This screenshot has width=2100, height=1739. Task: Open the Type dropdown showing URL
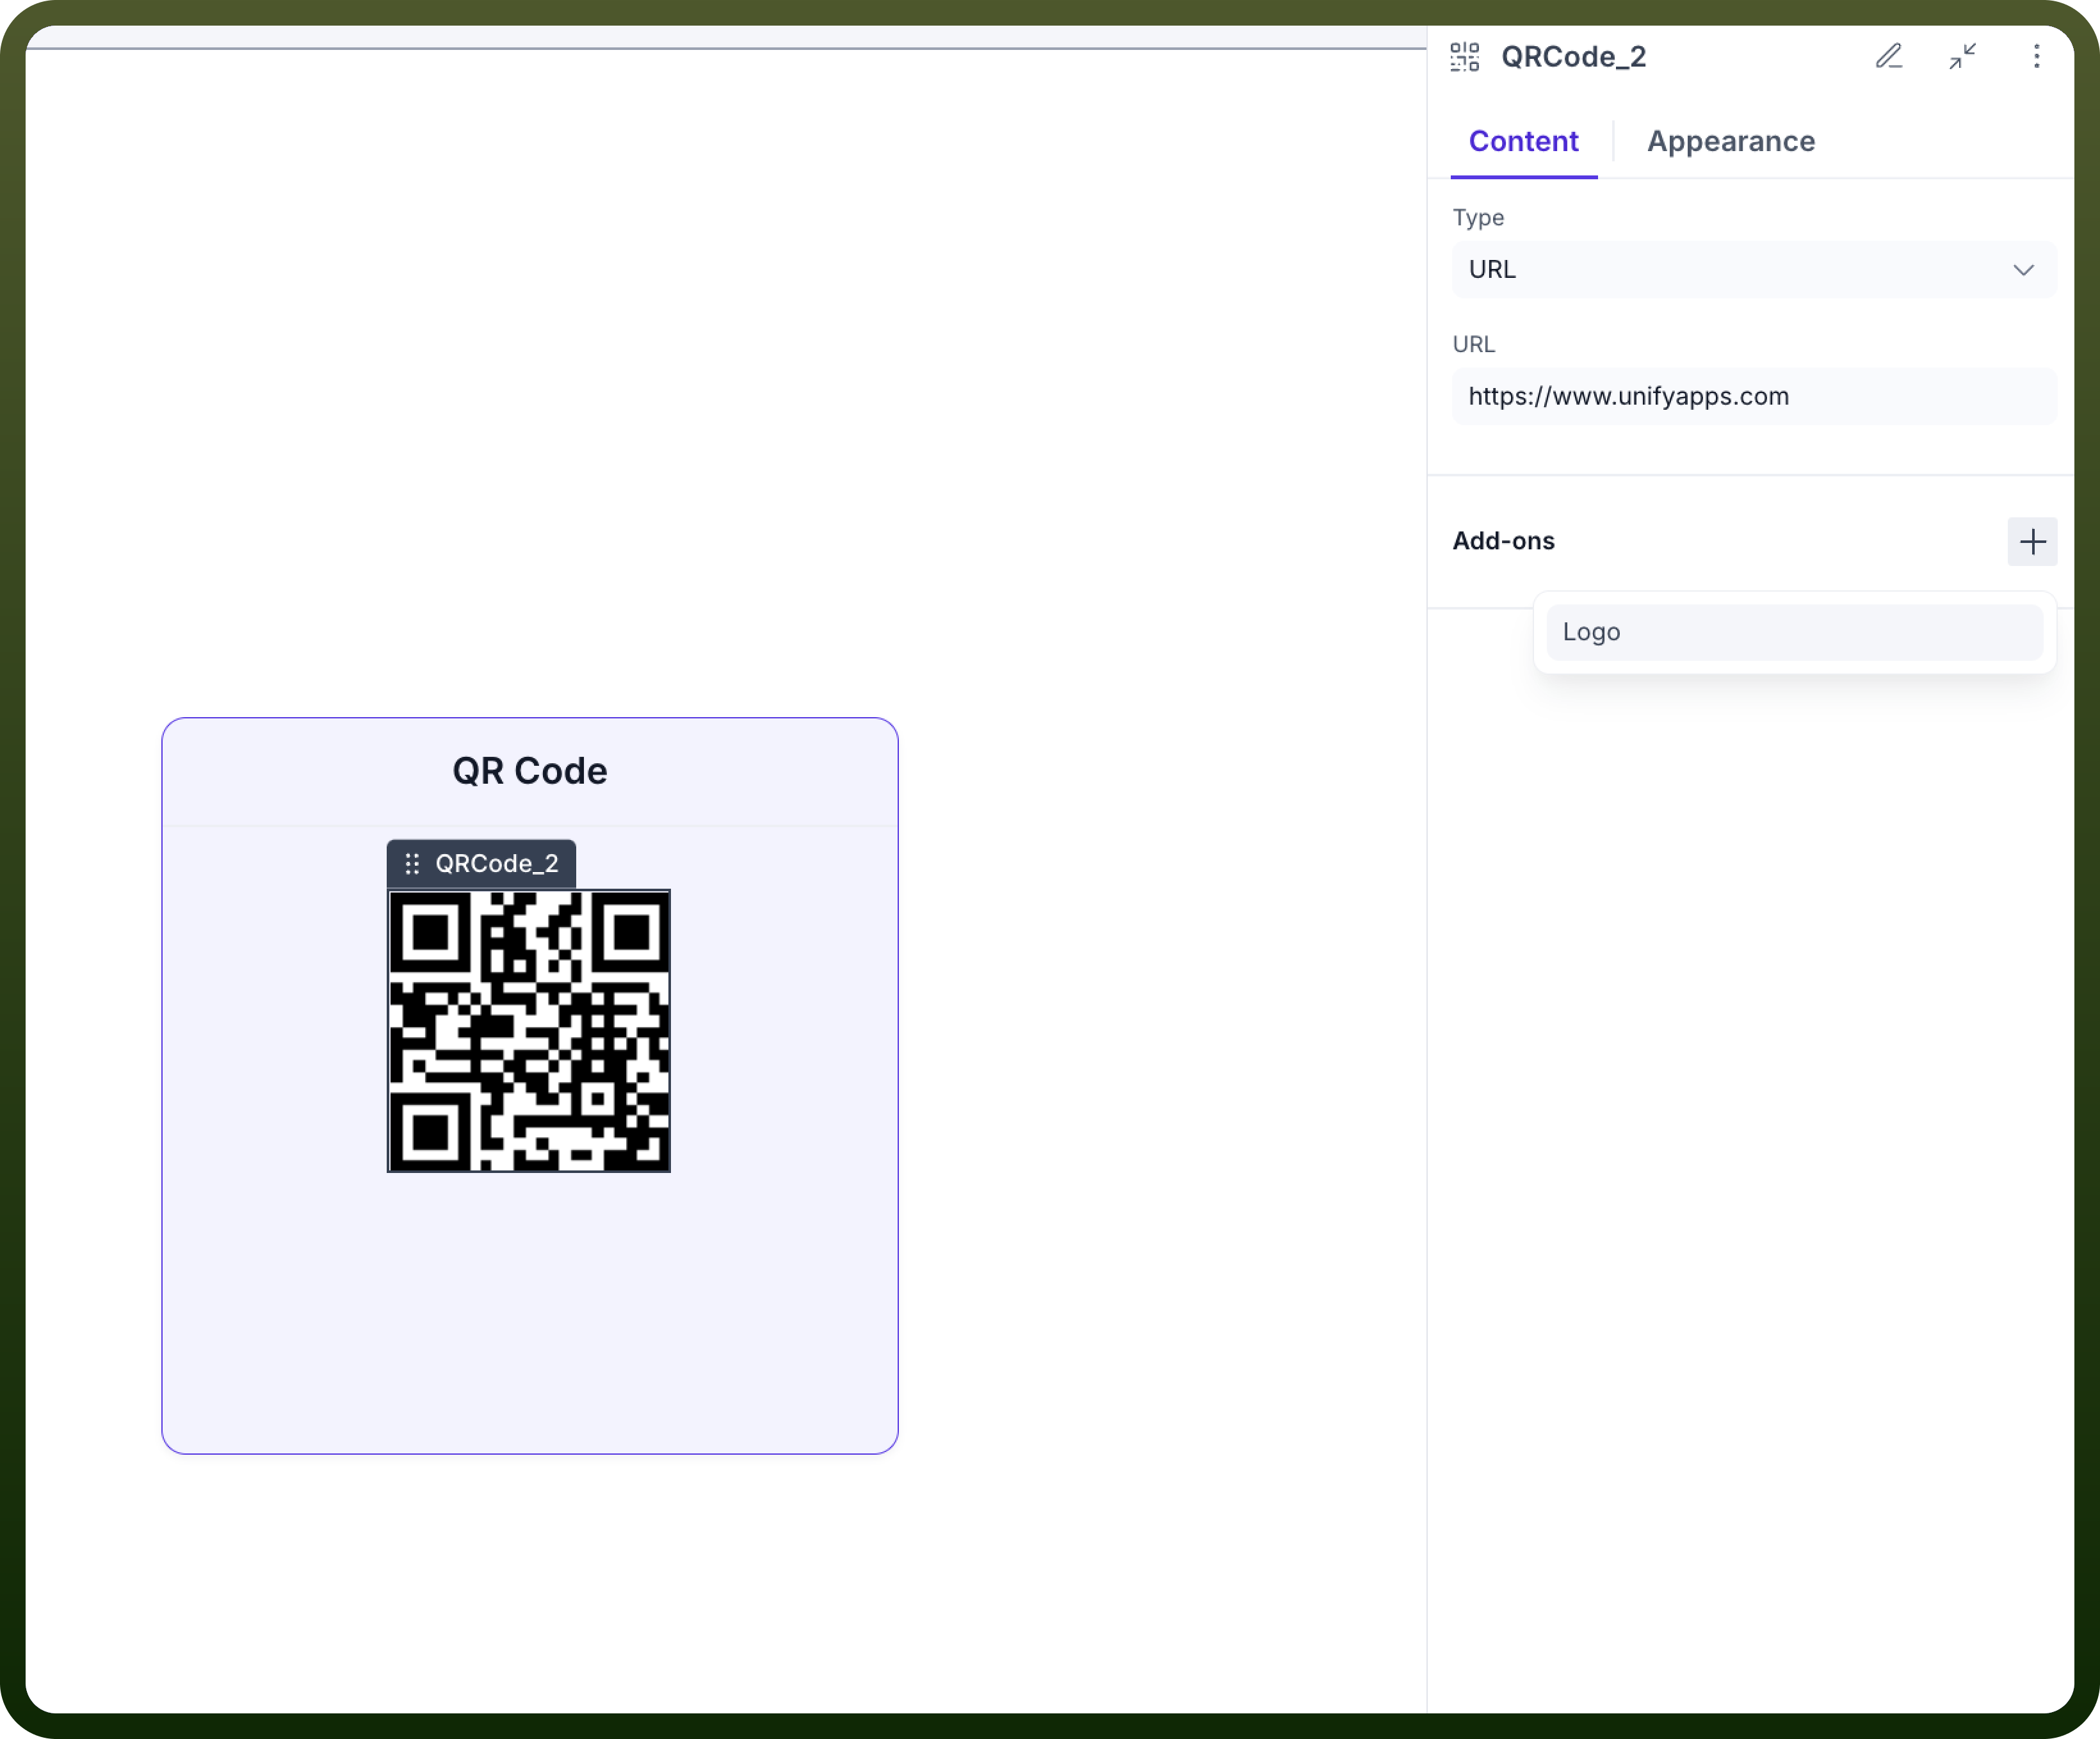pos(1754,270)
